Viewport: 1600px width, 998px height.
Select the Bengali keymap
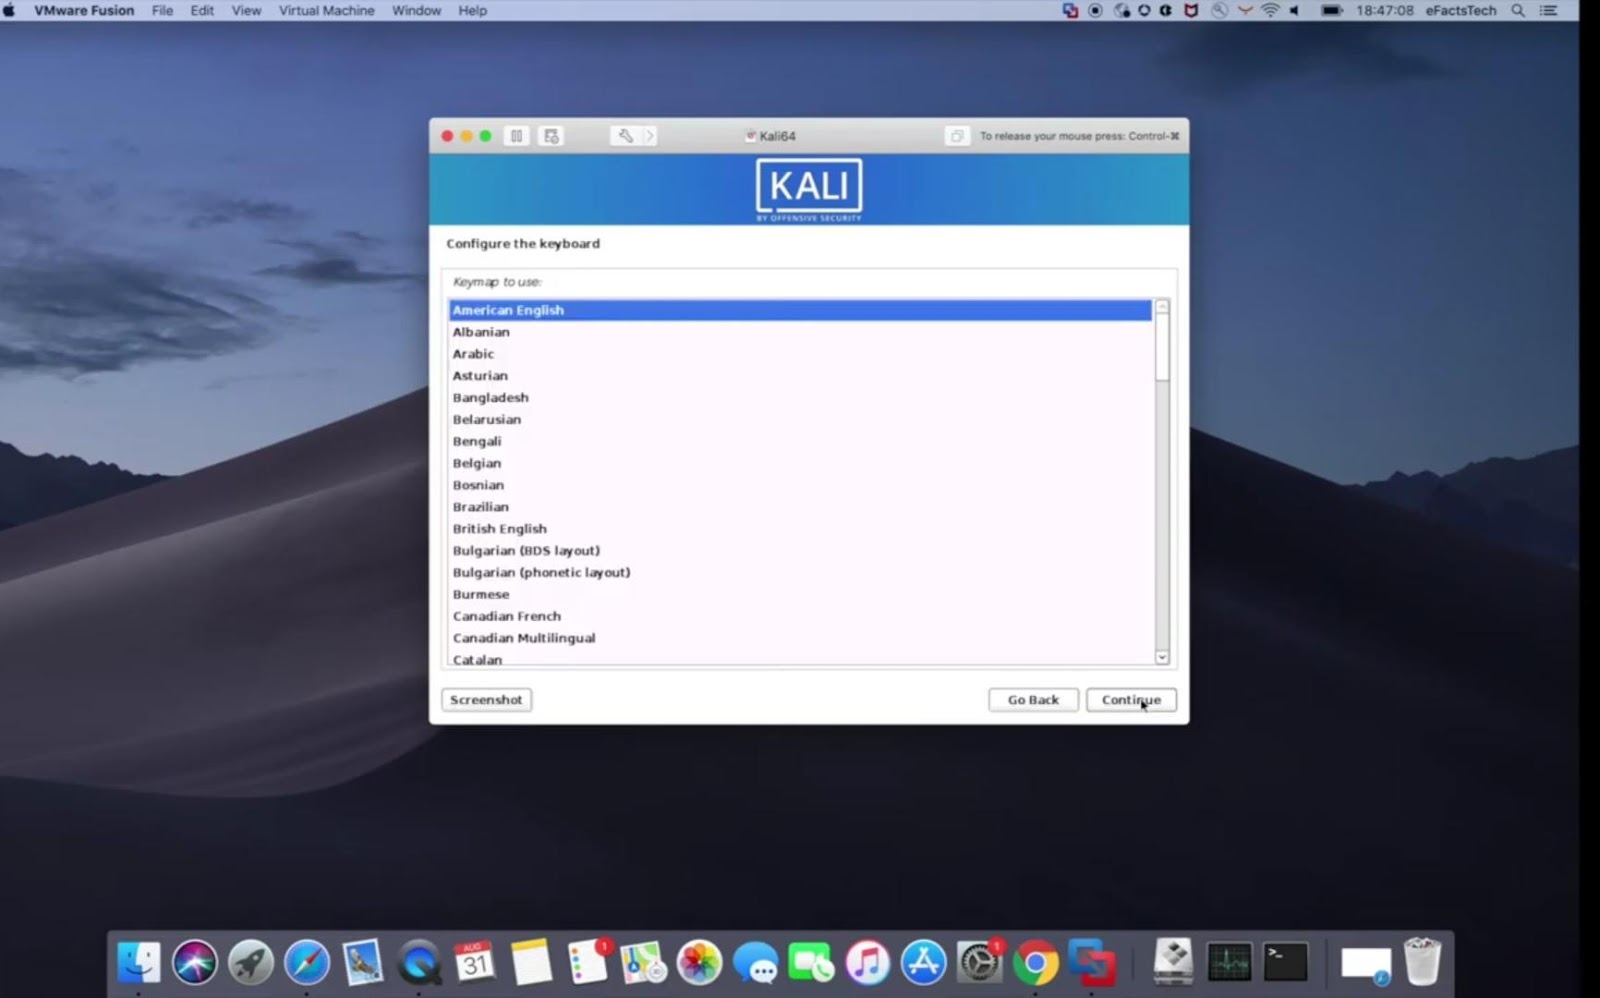pyautogui.click(x=800, y=442)
